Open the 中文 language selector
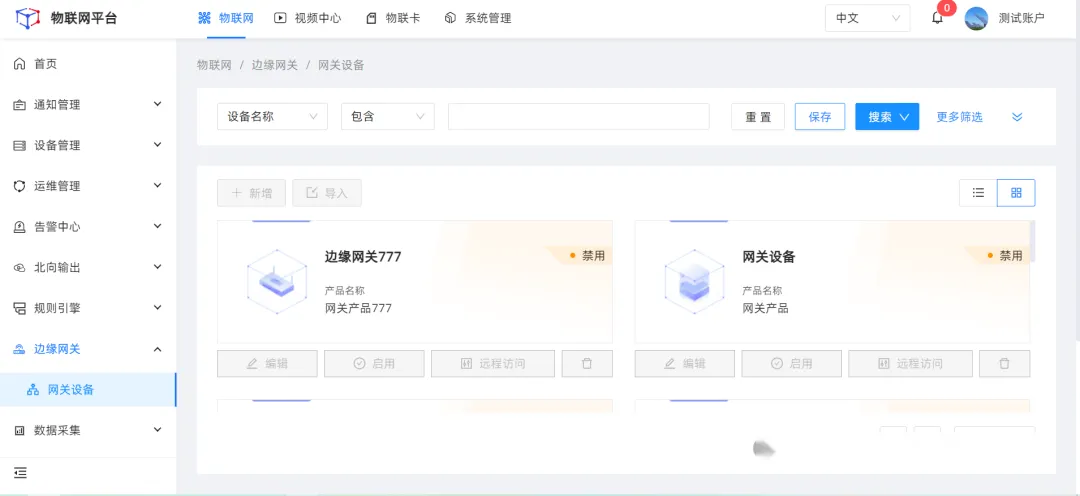 pos(867,19)
